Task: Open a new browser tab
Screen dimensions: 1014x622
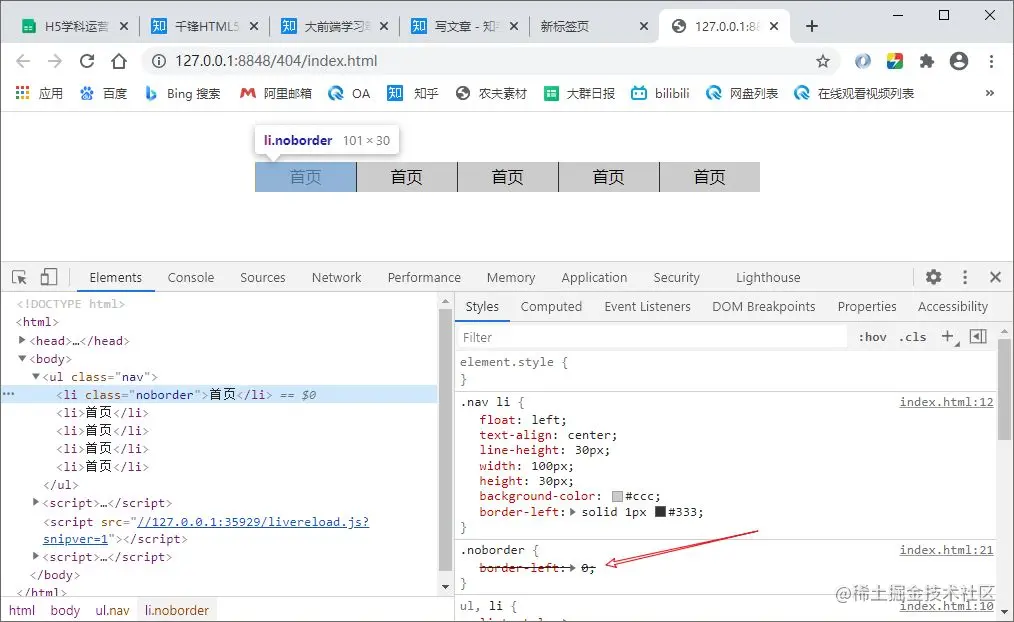Action: click(812, 26)
